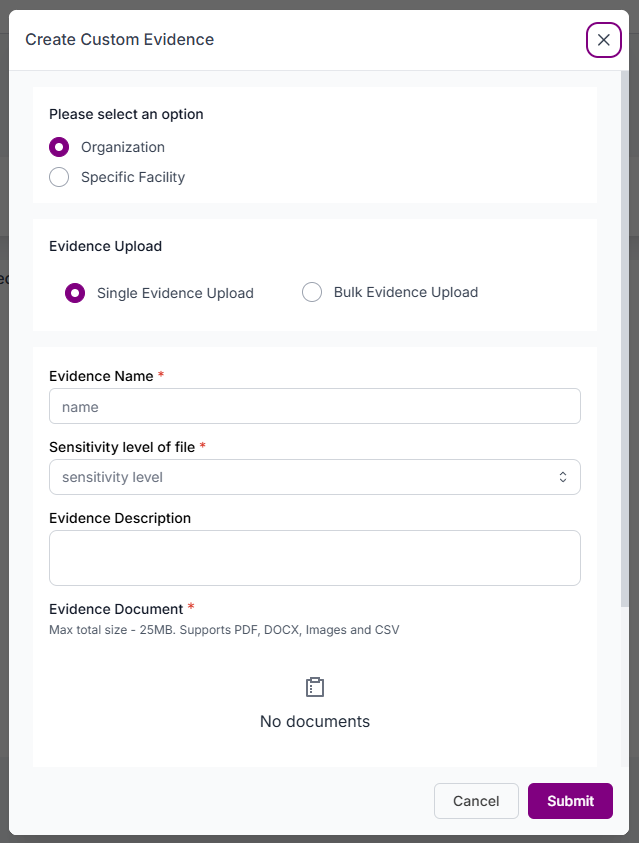
Task: Click the 'No documents' placeholder text
Action: (x=315, y=721)
